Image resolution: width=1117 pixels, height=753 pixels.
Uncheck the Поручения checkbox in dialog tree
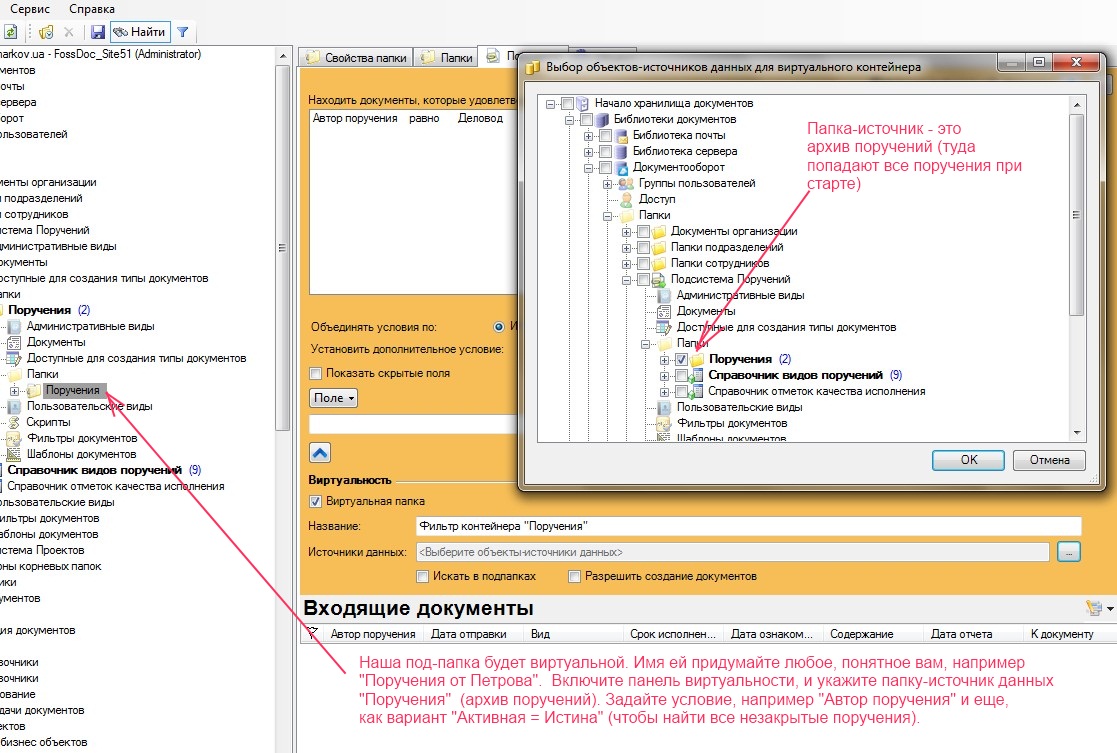click(681, 359)
